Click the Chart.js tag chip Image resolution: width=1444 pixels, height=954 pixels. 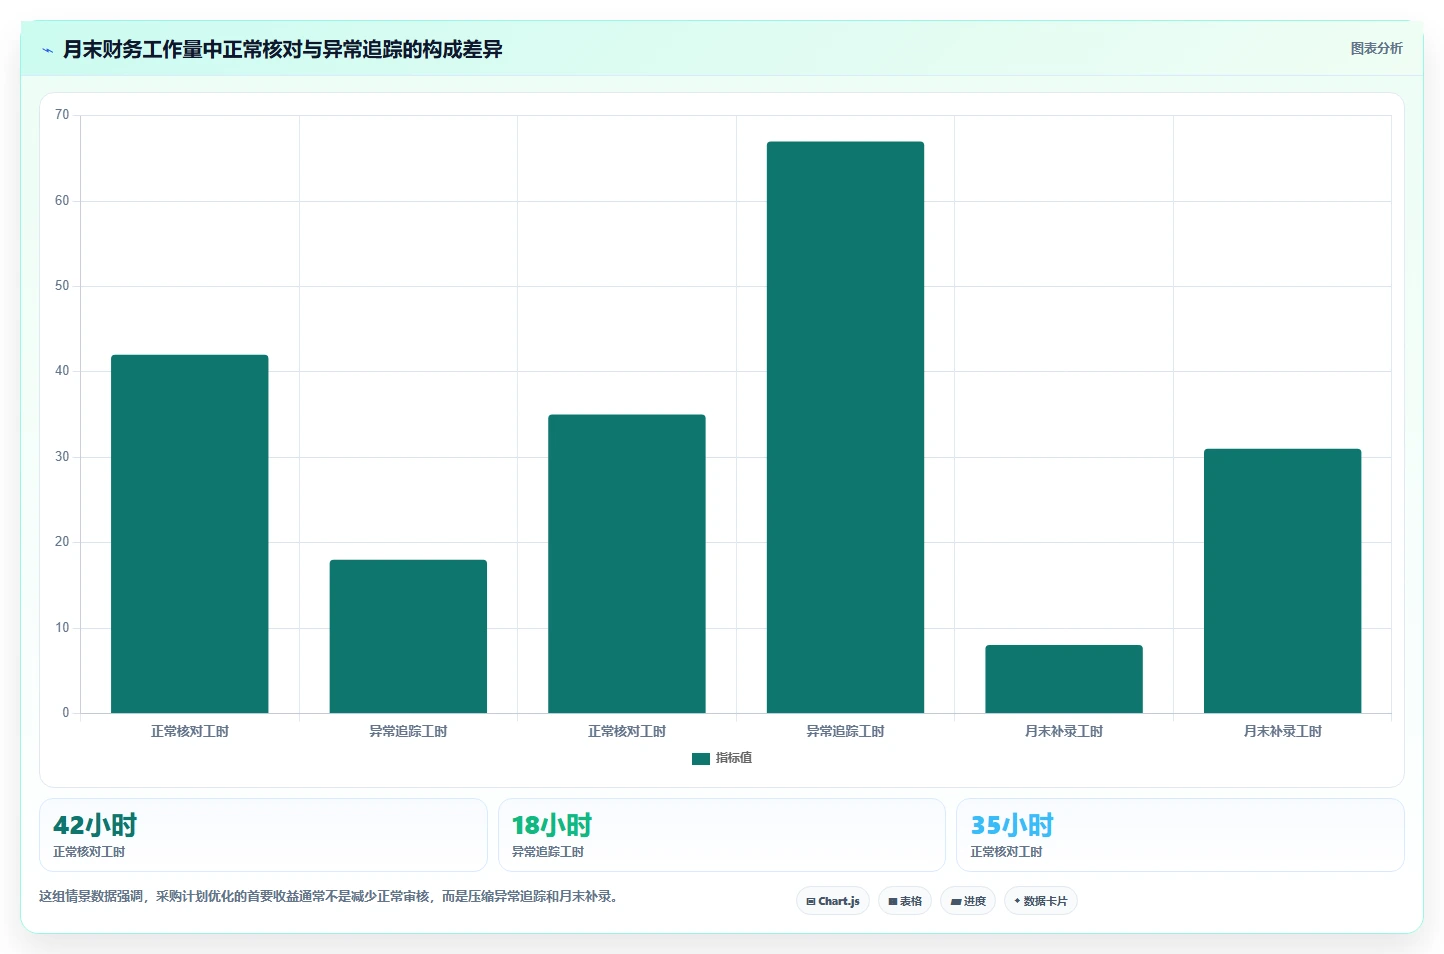tap(833, 901)
